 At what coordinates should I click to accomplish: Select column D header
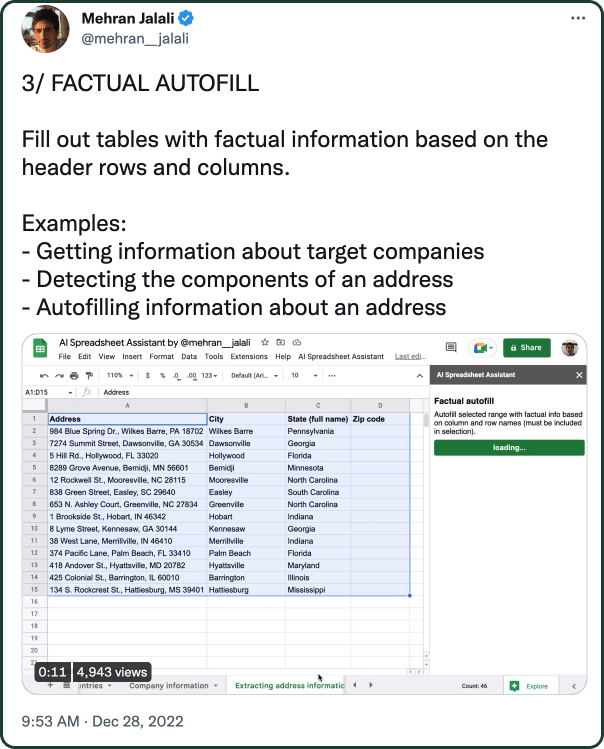click(380, 406)
